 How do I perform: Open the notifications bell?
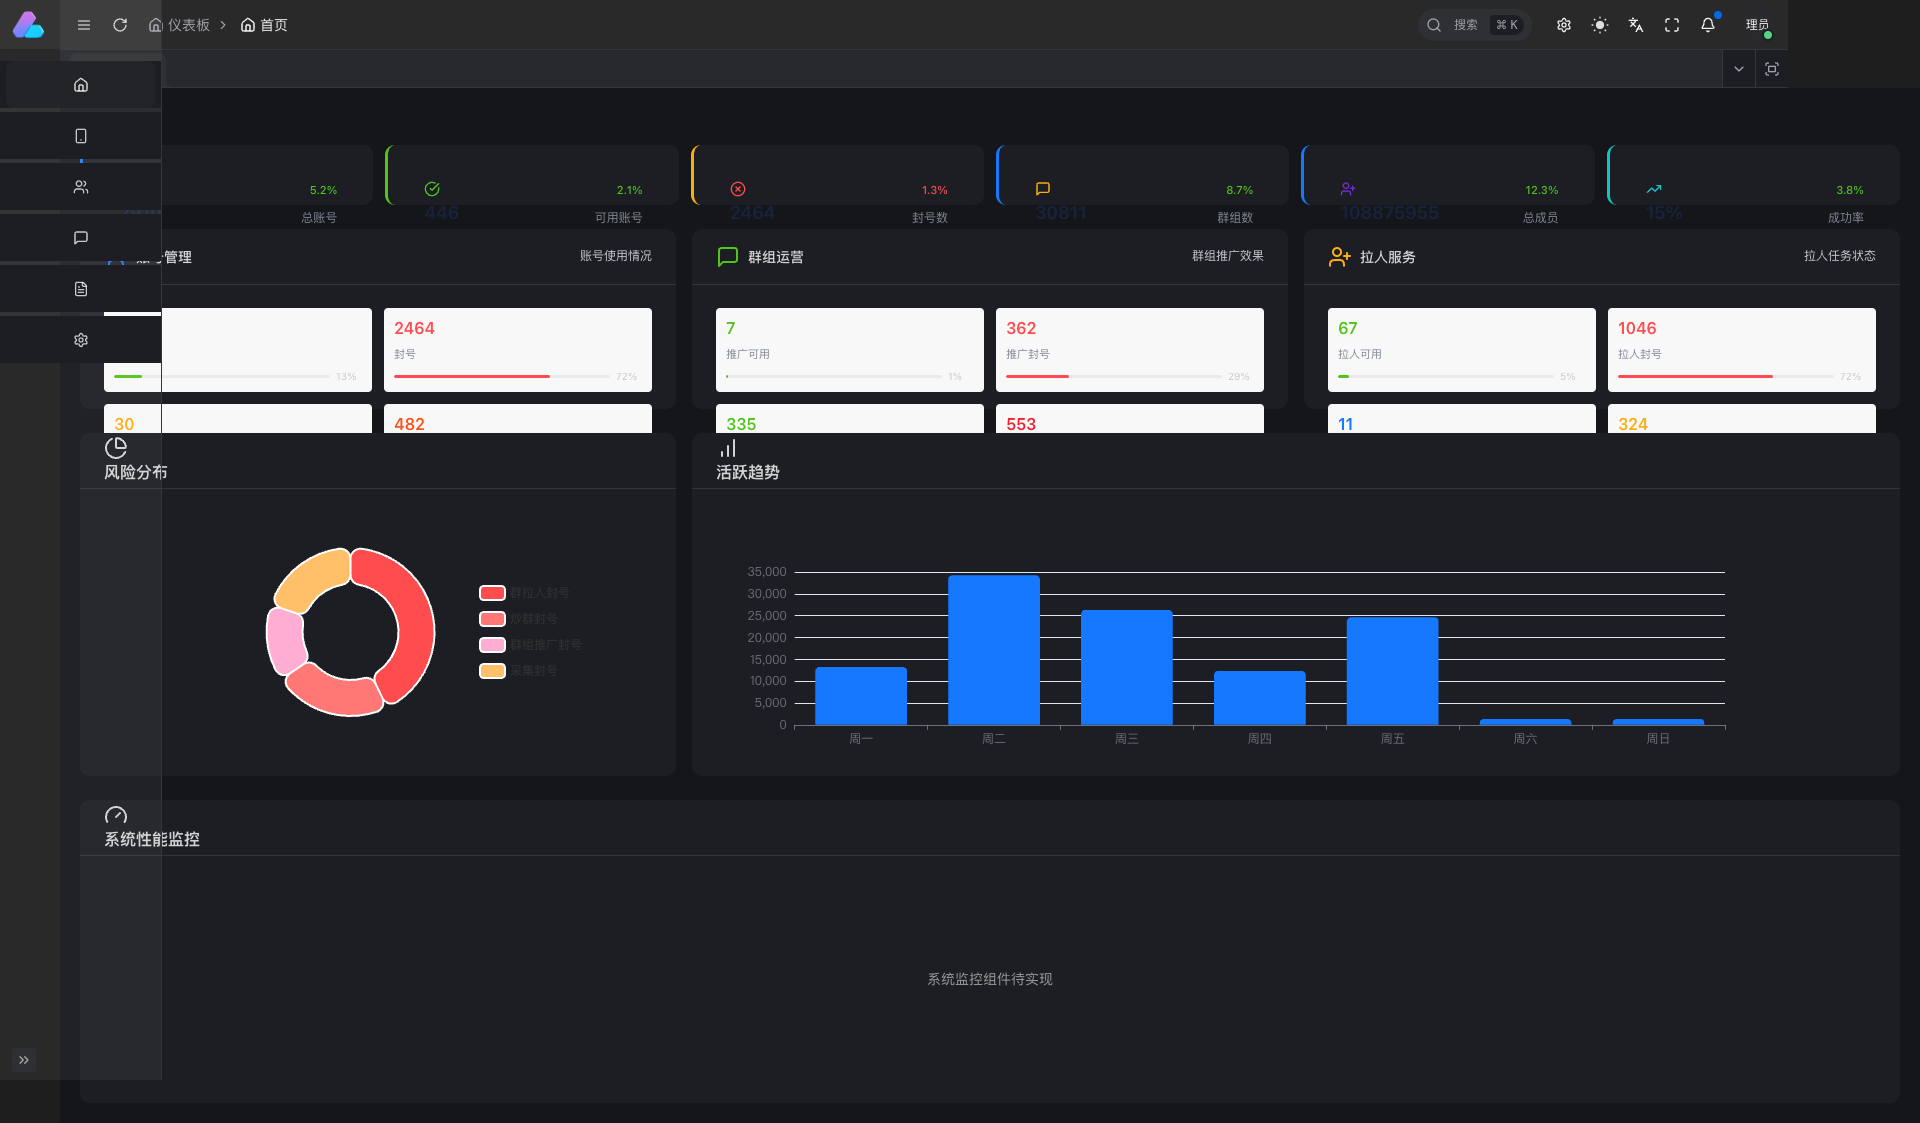[x=1708, y=25]
